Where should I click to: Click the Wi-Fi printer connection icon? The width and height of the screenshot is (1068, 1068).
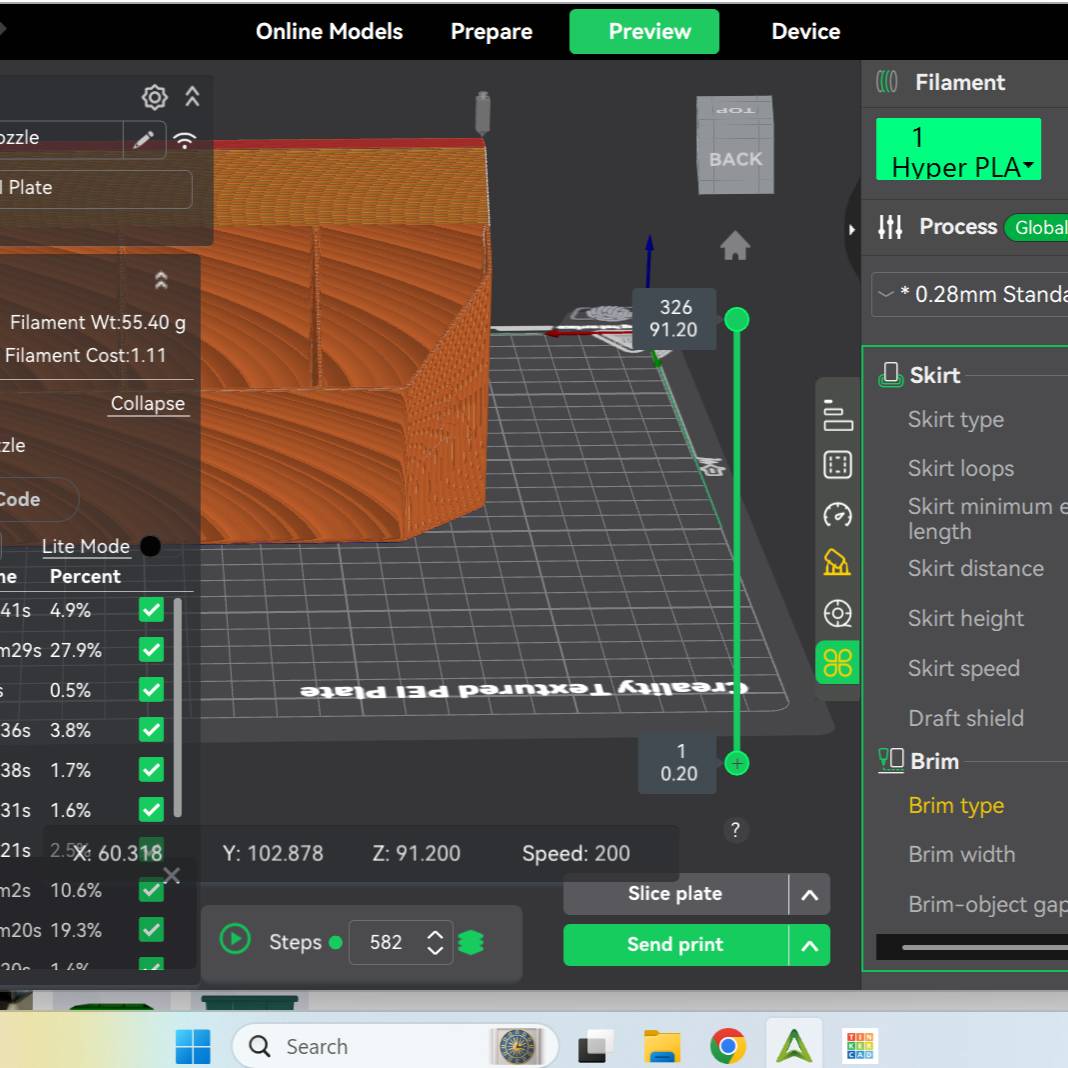click(x=185, y=139)
